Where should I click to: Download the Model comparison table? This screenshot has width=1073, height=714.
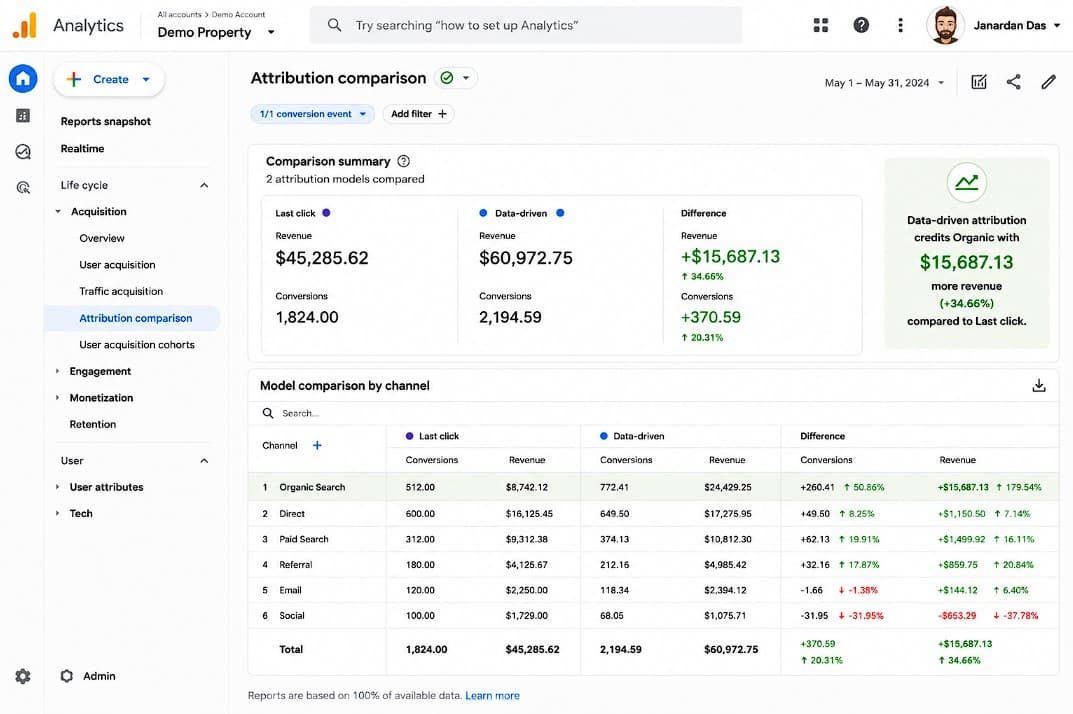[x=1038, y=385]
